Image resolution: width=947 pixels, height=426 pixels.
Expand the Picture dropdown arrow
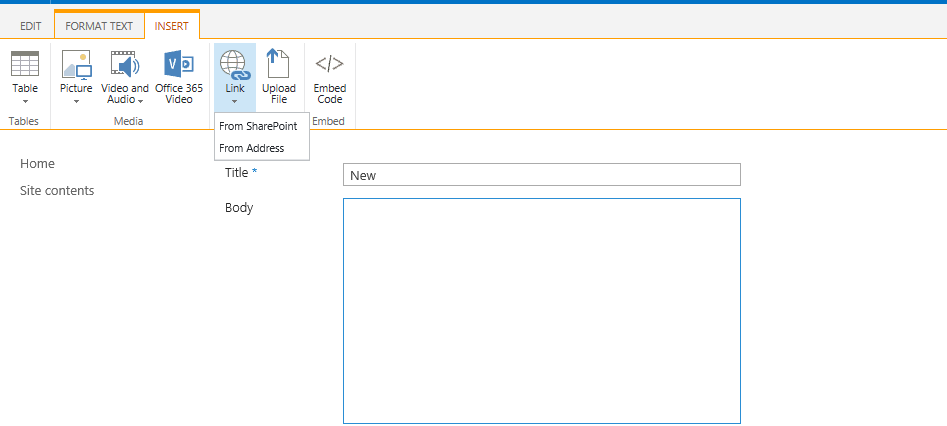click(x=76, y=102)
